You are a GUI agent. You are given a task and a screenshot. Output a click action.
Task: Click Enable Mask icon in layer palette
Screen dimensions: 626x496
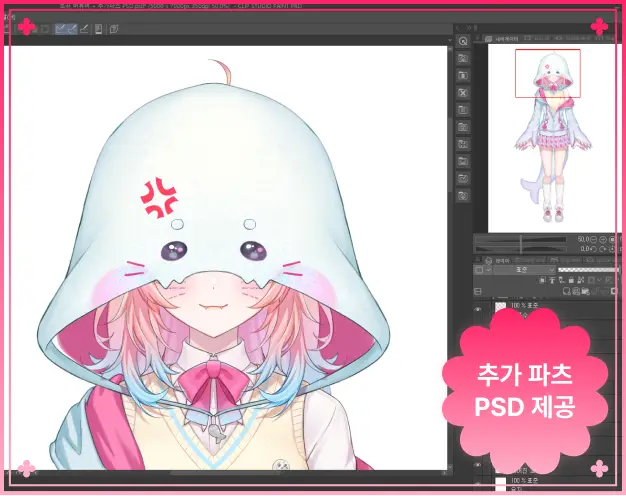(x=591, y=280)
